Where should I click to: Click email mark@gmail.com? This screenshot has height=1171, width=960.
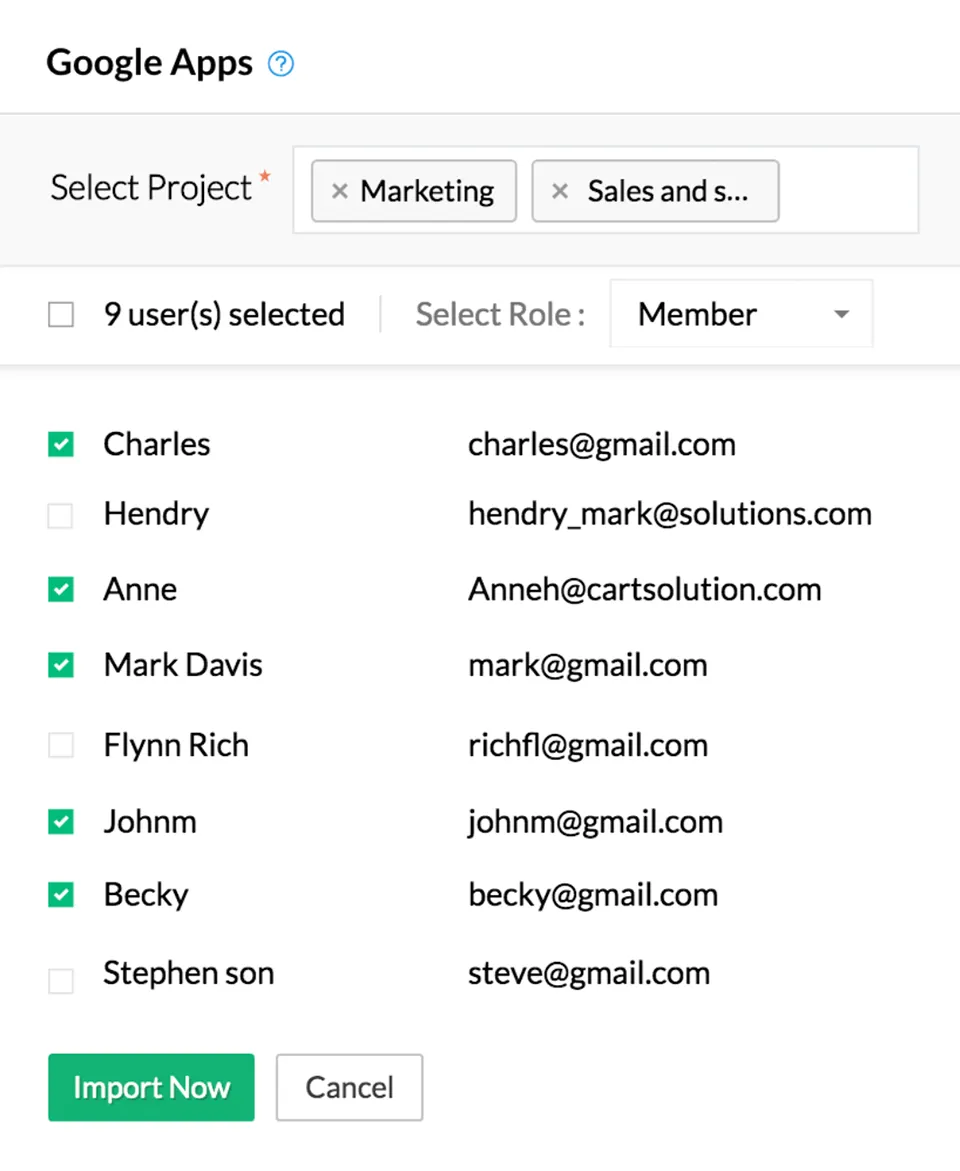(x=588, y=665)
